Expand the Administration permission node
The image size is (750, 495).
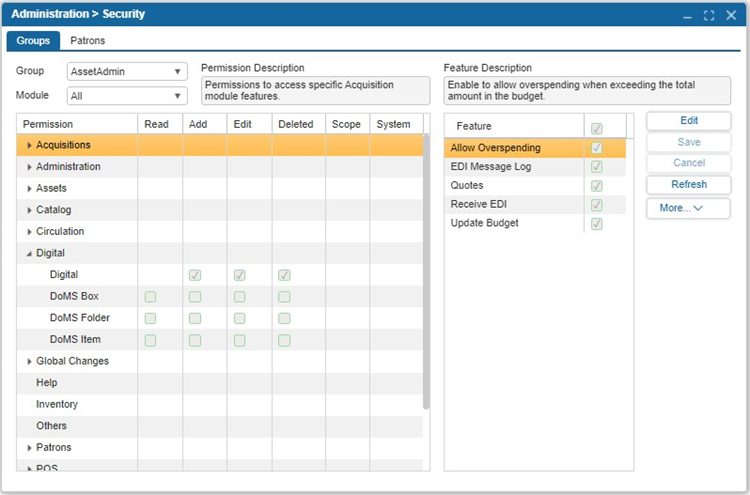[x=29, y=167]
